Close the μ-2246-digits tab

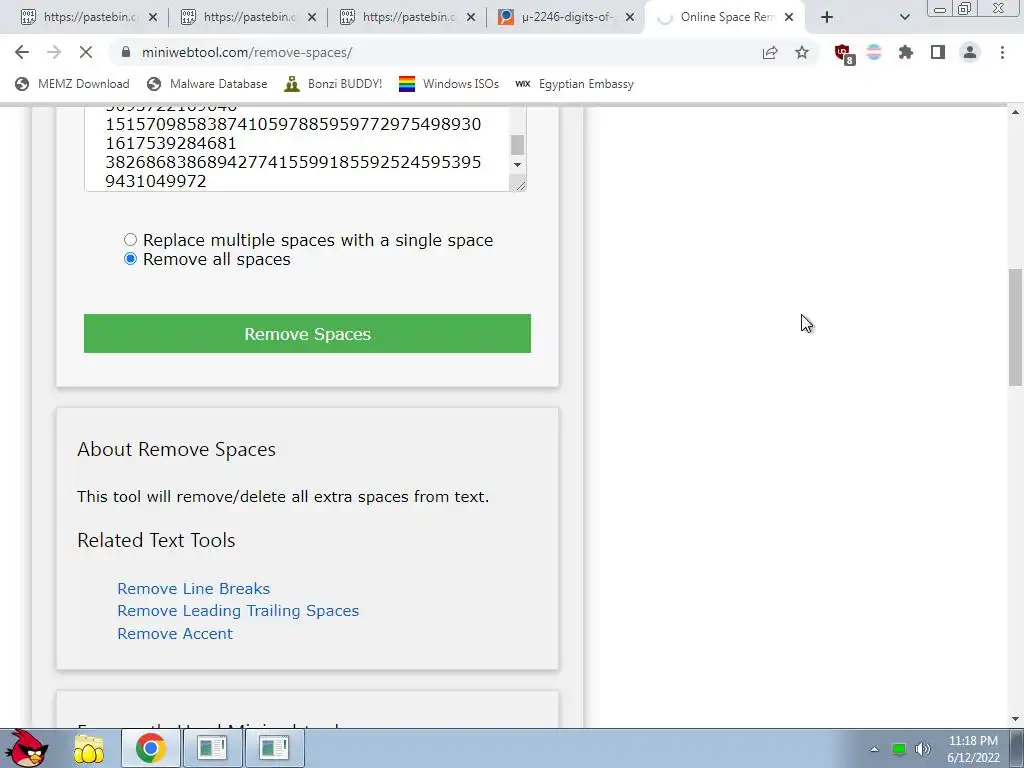pyautogui.click(x=630, y=17)
